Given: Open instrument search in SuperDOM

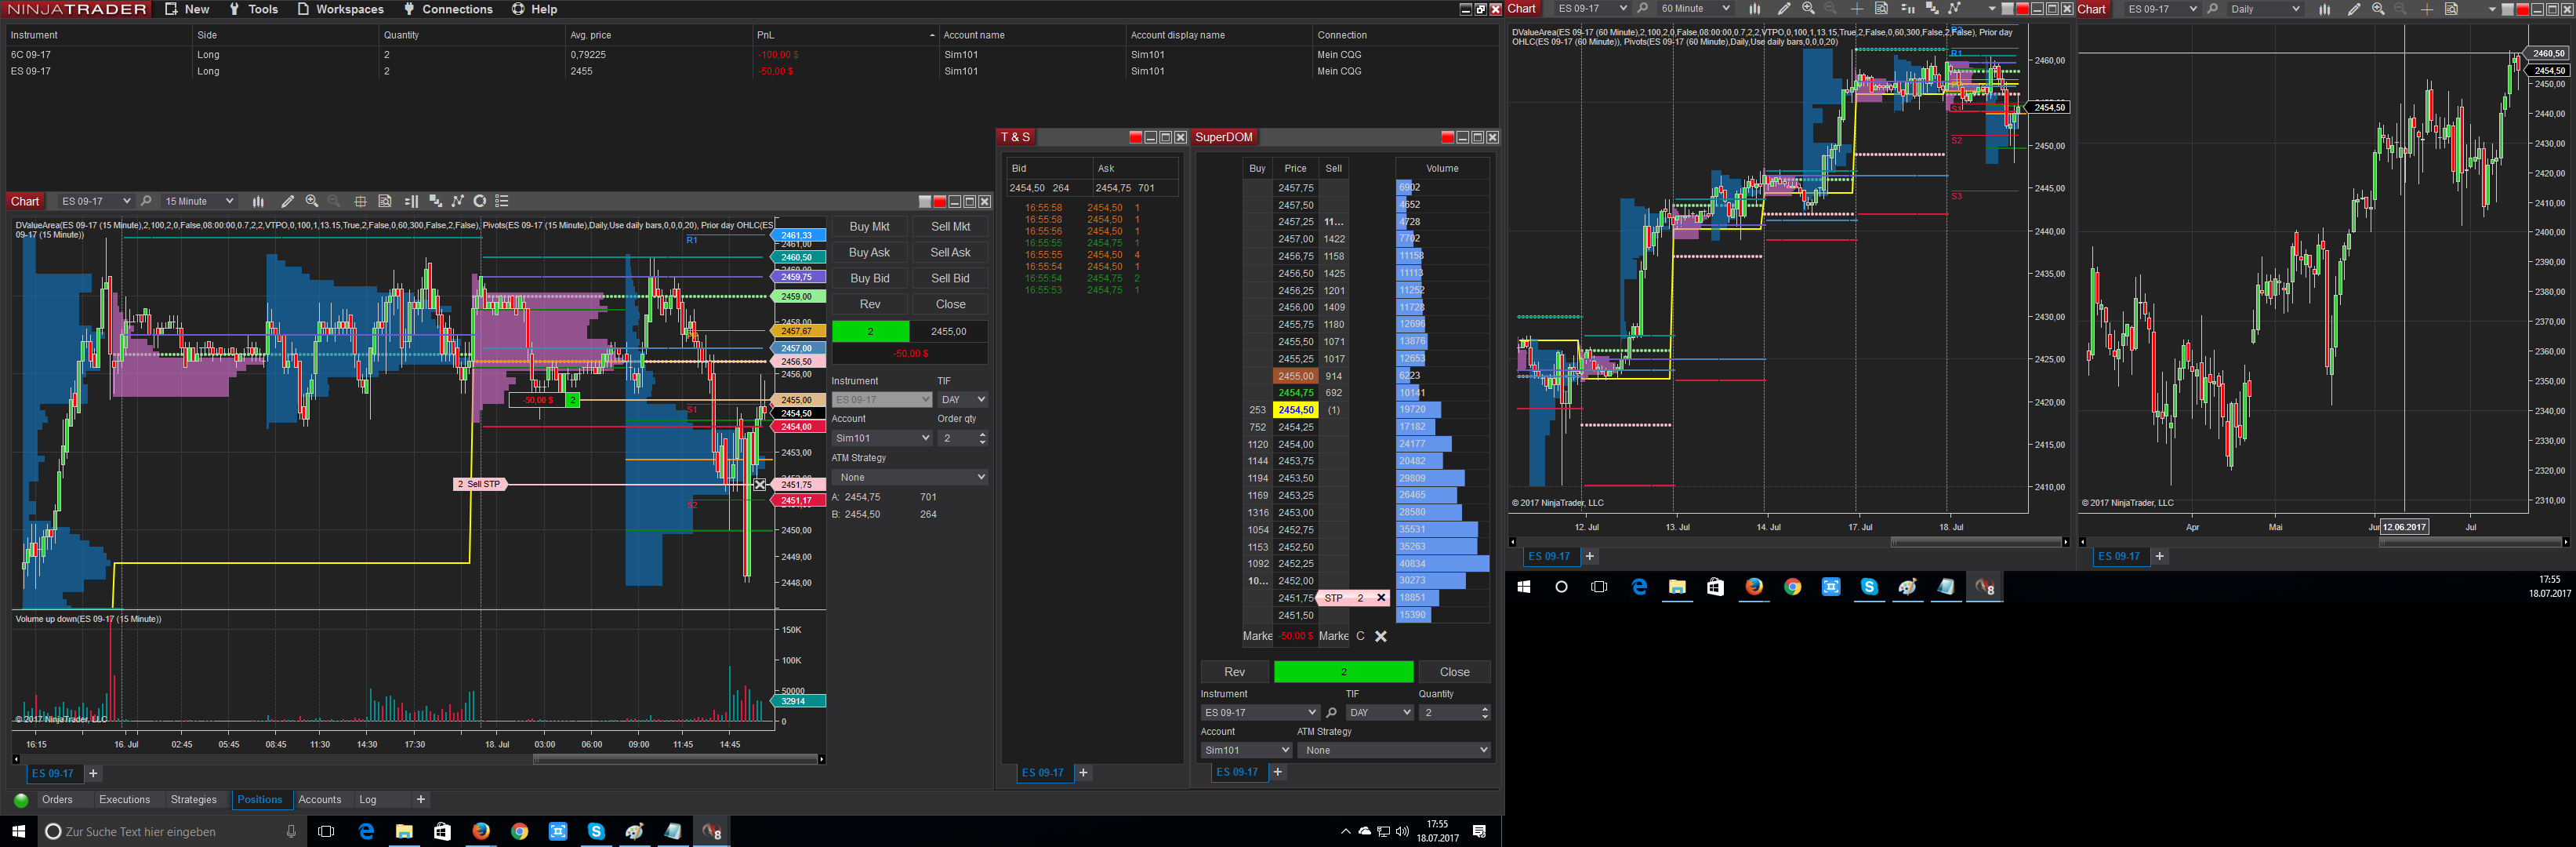Looking at the screenshot, I should (1331, 713).
